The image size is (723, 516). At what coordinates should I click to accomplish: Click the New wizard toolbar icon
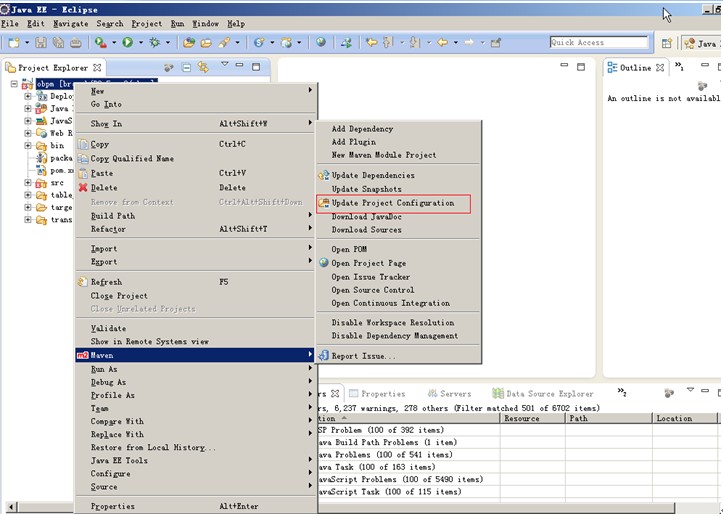pos(14,43)
